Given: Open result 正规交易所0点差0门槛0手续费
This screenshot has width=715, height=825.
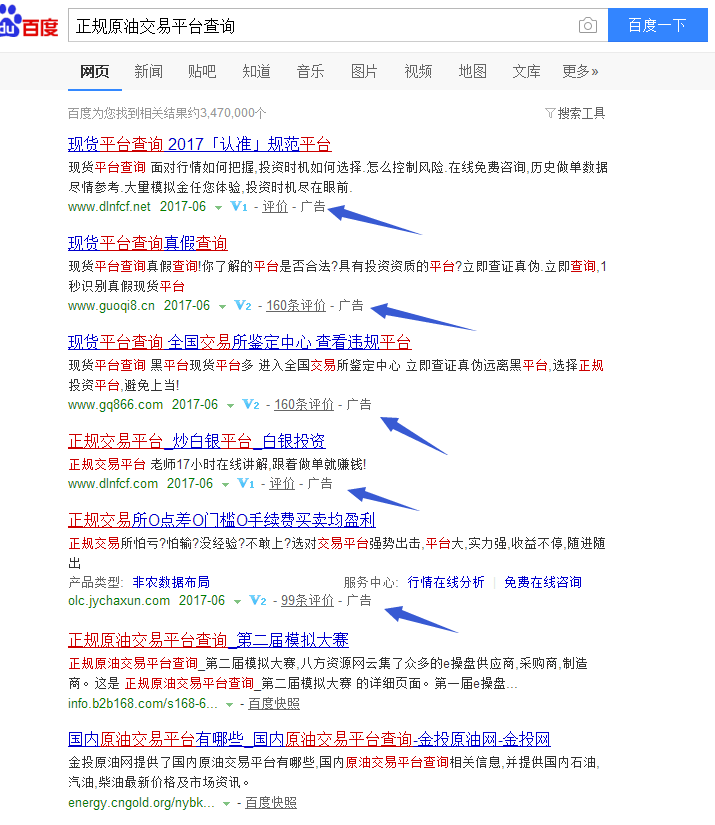Looking at the screenshot, I should (x=221, y=520).
